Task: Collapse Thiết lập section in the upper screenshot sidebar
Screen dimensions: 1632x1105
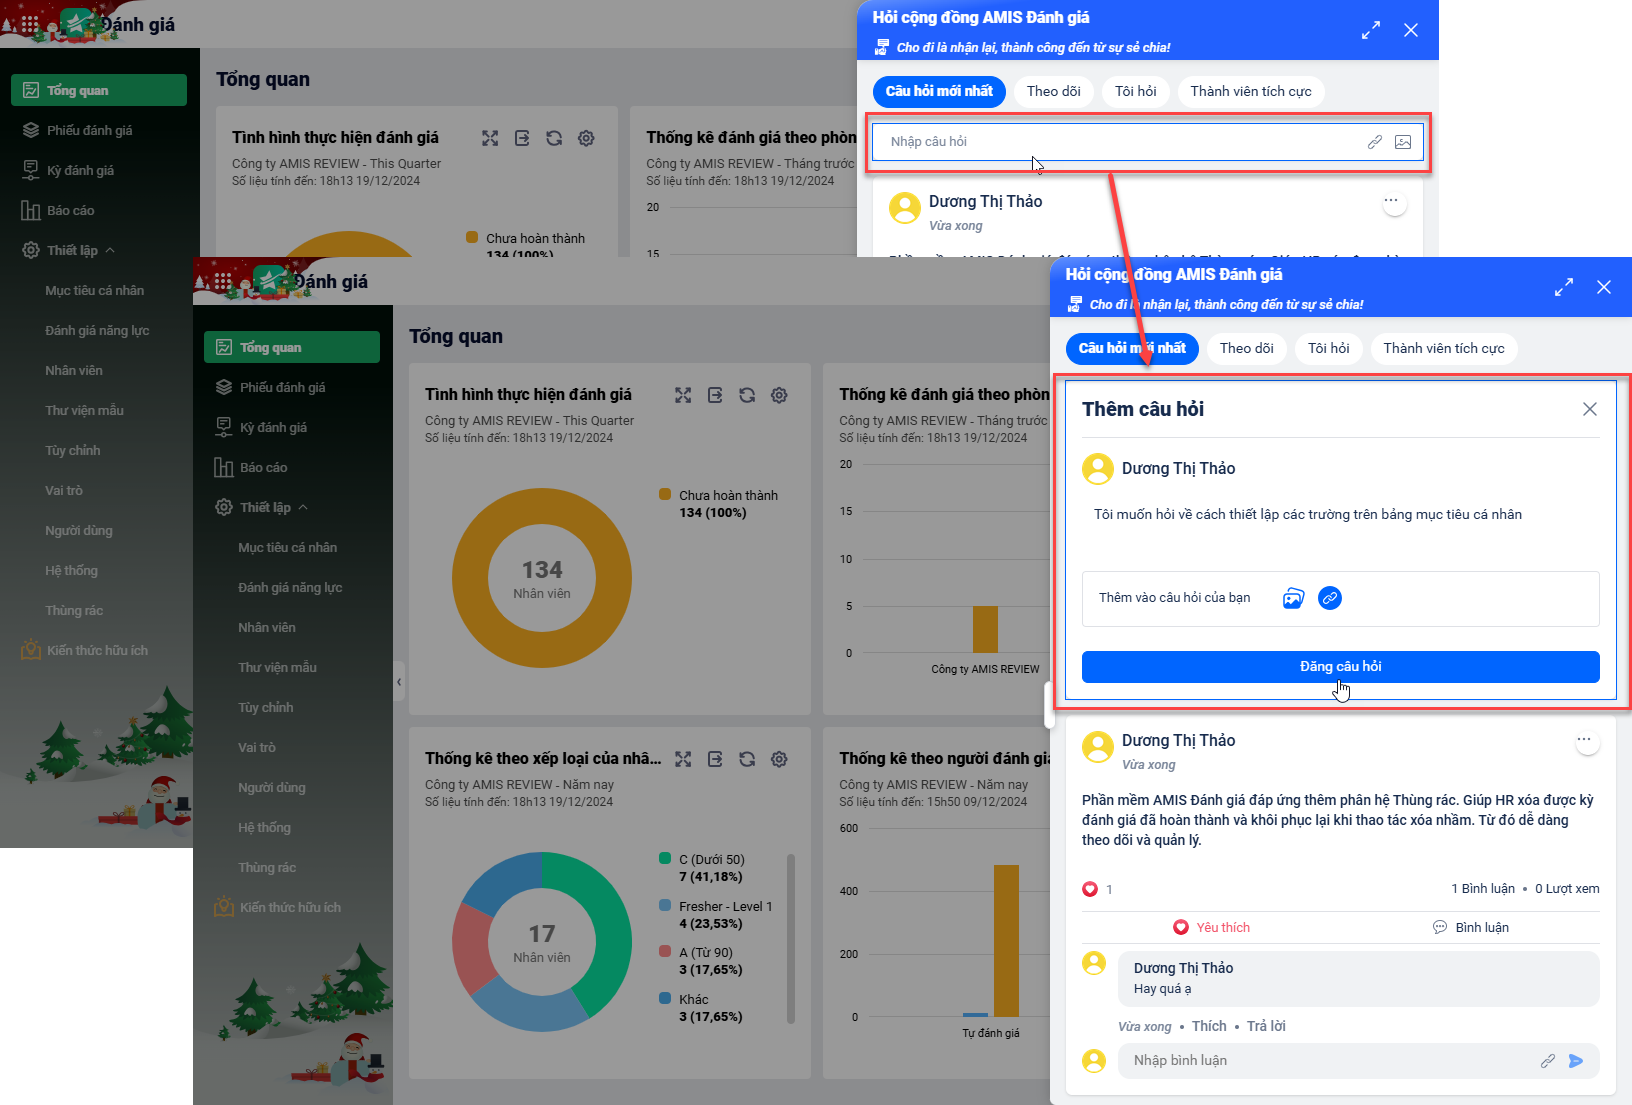Action: click(110, 250)
